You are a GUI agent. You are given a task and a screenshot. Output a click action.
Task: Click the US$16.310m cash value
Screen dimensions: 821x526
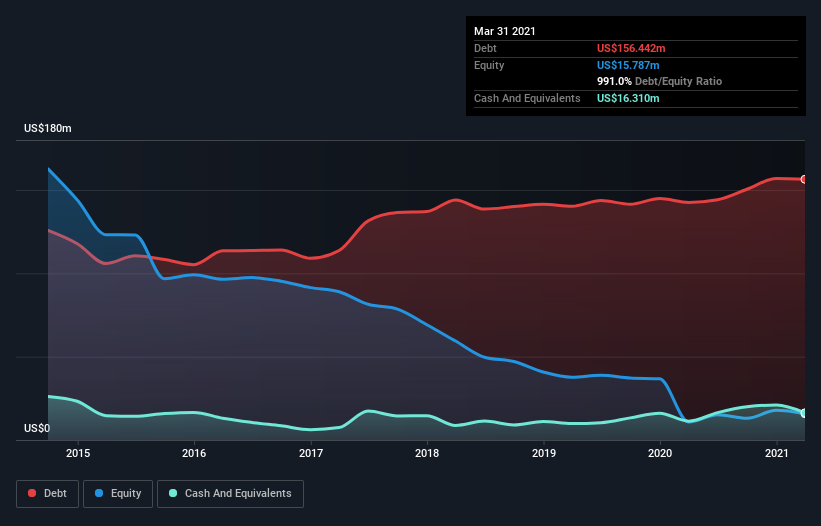[x=628, y=98]
